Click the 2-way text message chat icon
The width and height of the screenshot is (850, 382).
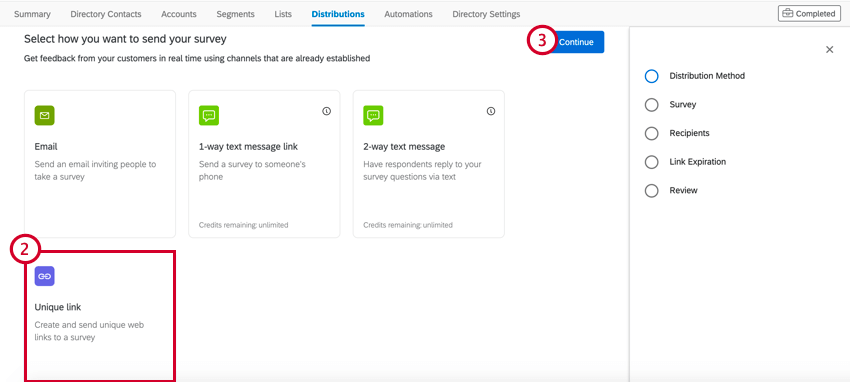(373, 115)
